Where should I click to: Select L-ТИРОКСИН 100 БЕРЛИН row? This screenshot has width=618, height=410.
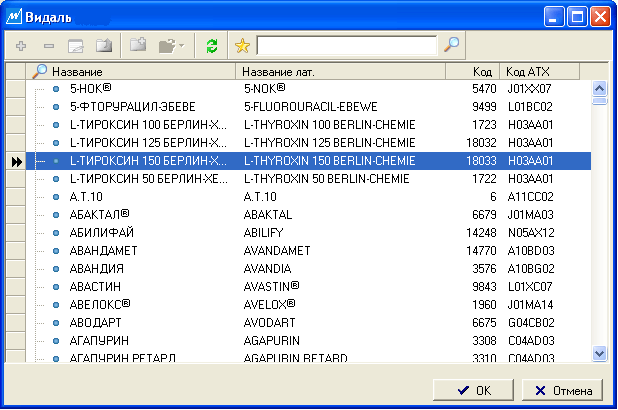[308, 125]
